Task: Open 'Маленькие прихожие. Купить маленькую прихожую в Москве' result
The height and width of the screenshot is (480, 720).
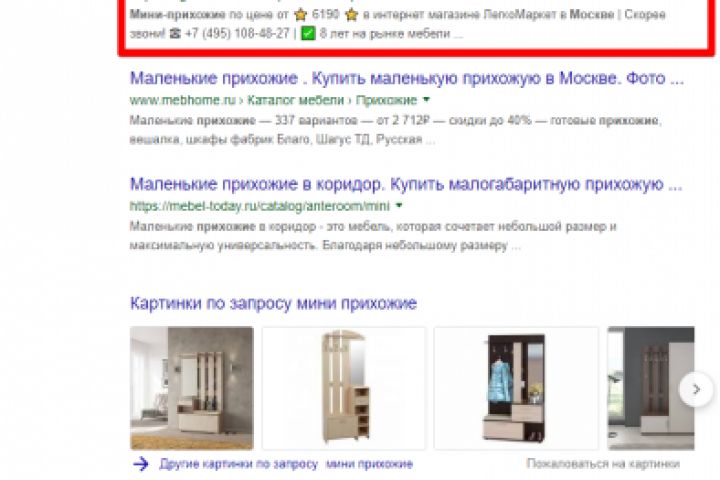Action: 407,79
